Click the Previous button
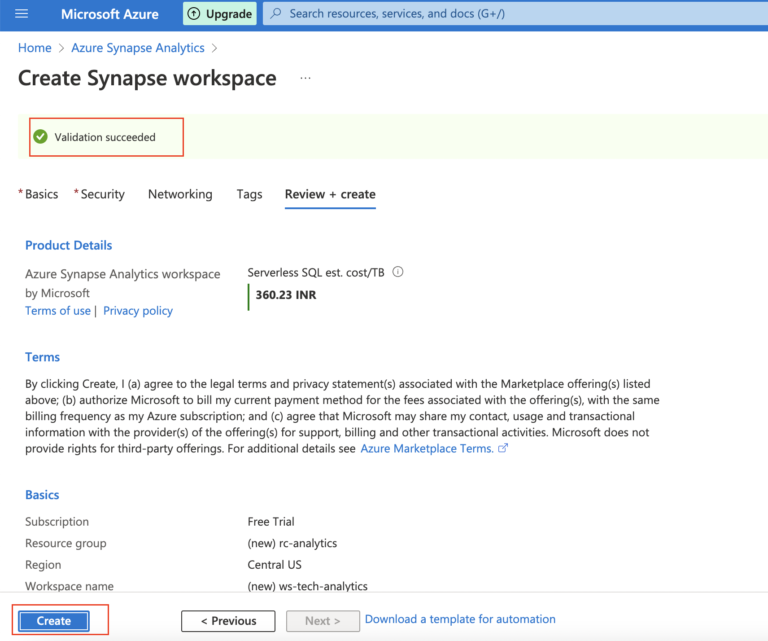This screenshot has width=768, height=641. point(228,621)
